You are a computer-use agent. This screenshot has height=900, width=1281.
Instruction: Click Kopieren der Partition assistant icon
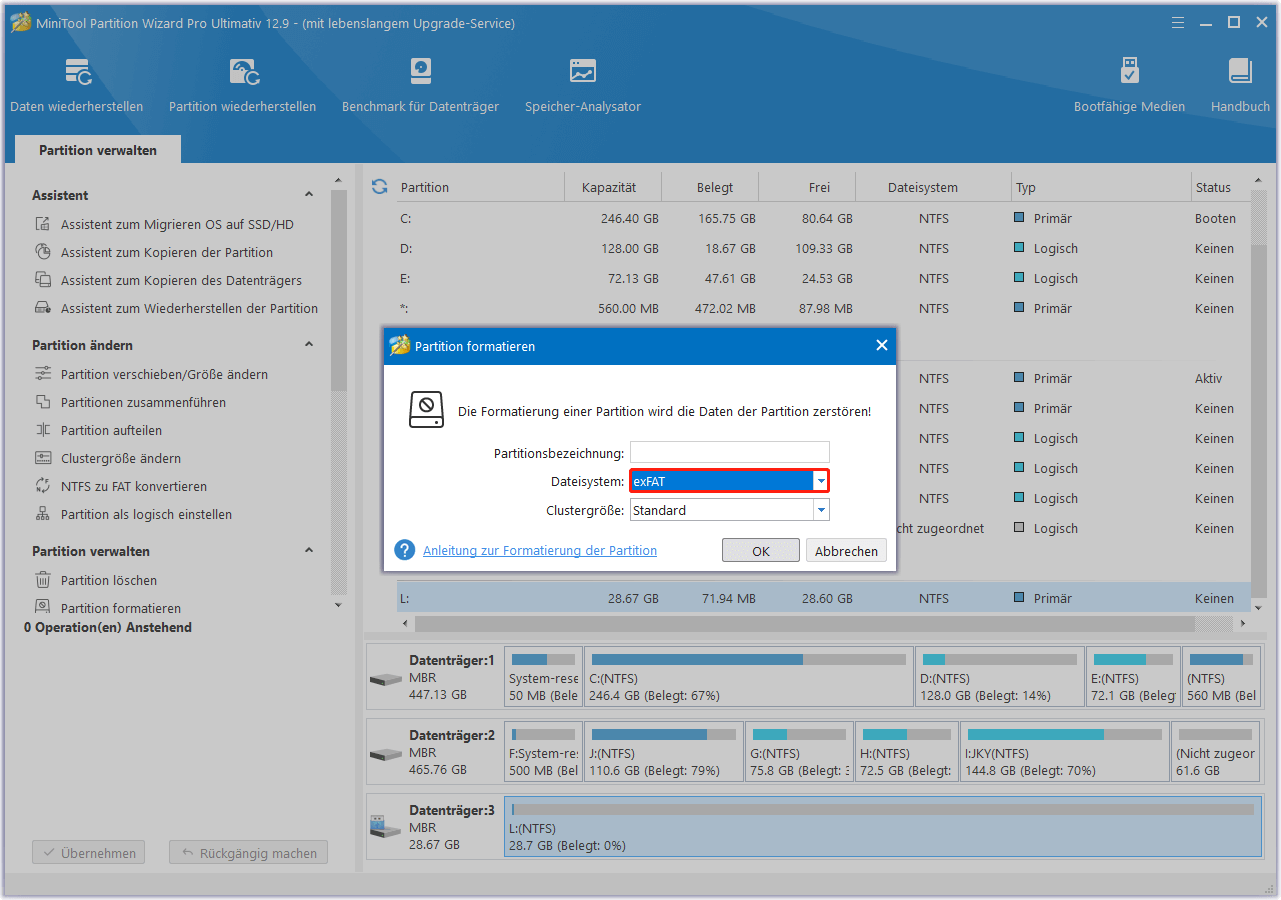click(43, 252)
